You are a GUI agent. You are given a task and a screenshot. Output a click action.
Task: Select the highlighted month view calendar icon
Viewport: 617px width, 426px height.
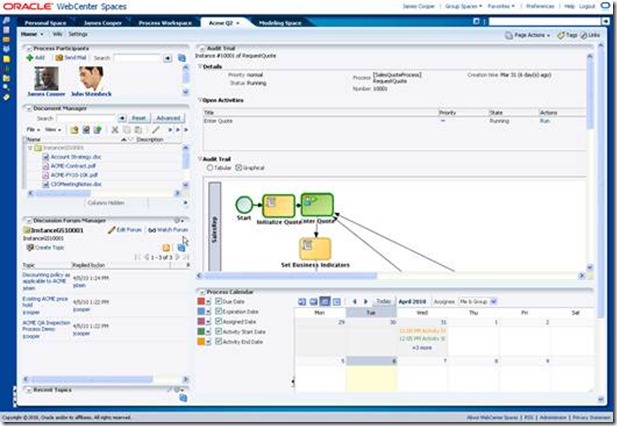click(325, 302)
